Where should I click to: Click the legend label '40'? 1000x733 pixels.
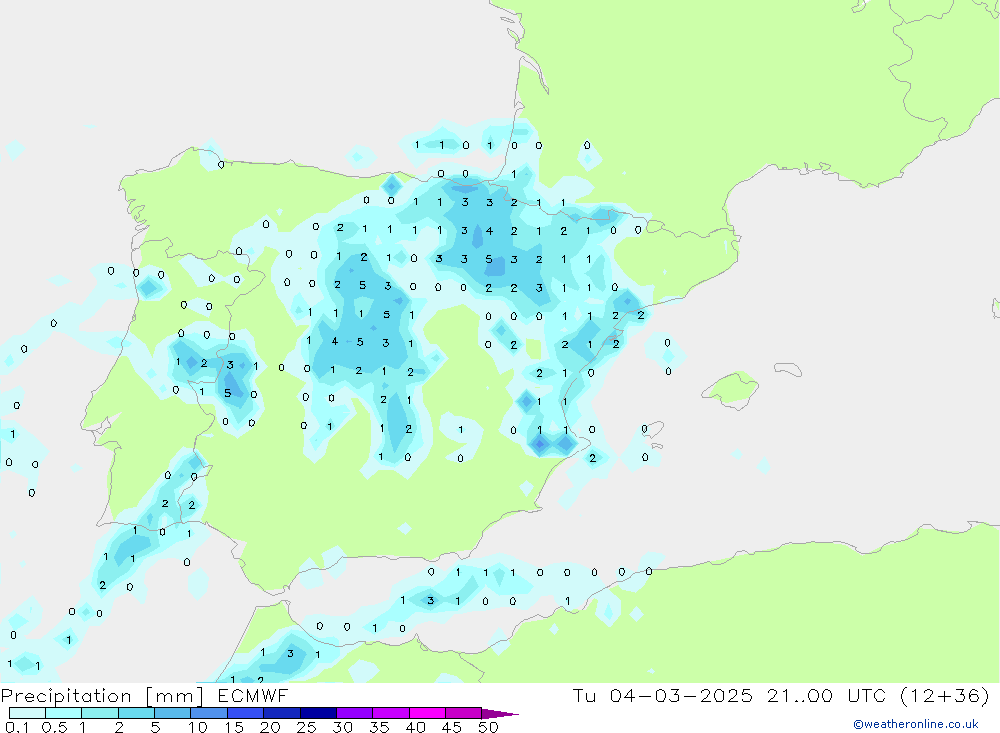(x=416, y=727)
